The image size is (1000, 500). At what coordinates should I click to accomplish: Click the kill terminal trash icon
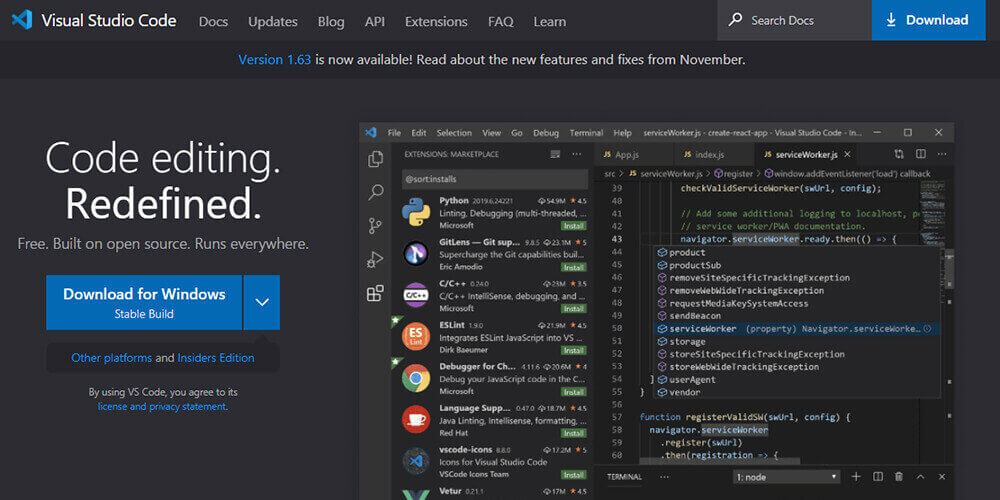click(x=899, y=476)
